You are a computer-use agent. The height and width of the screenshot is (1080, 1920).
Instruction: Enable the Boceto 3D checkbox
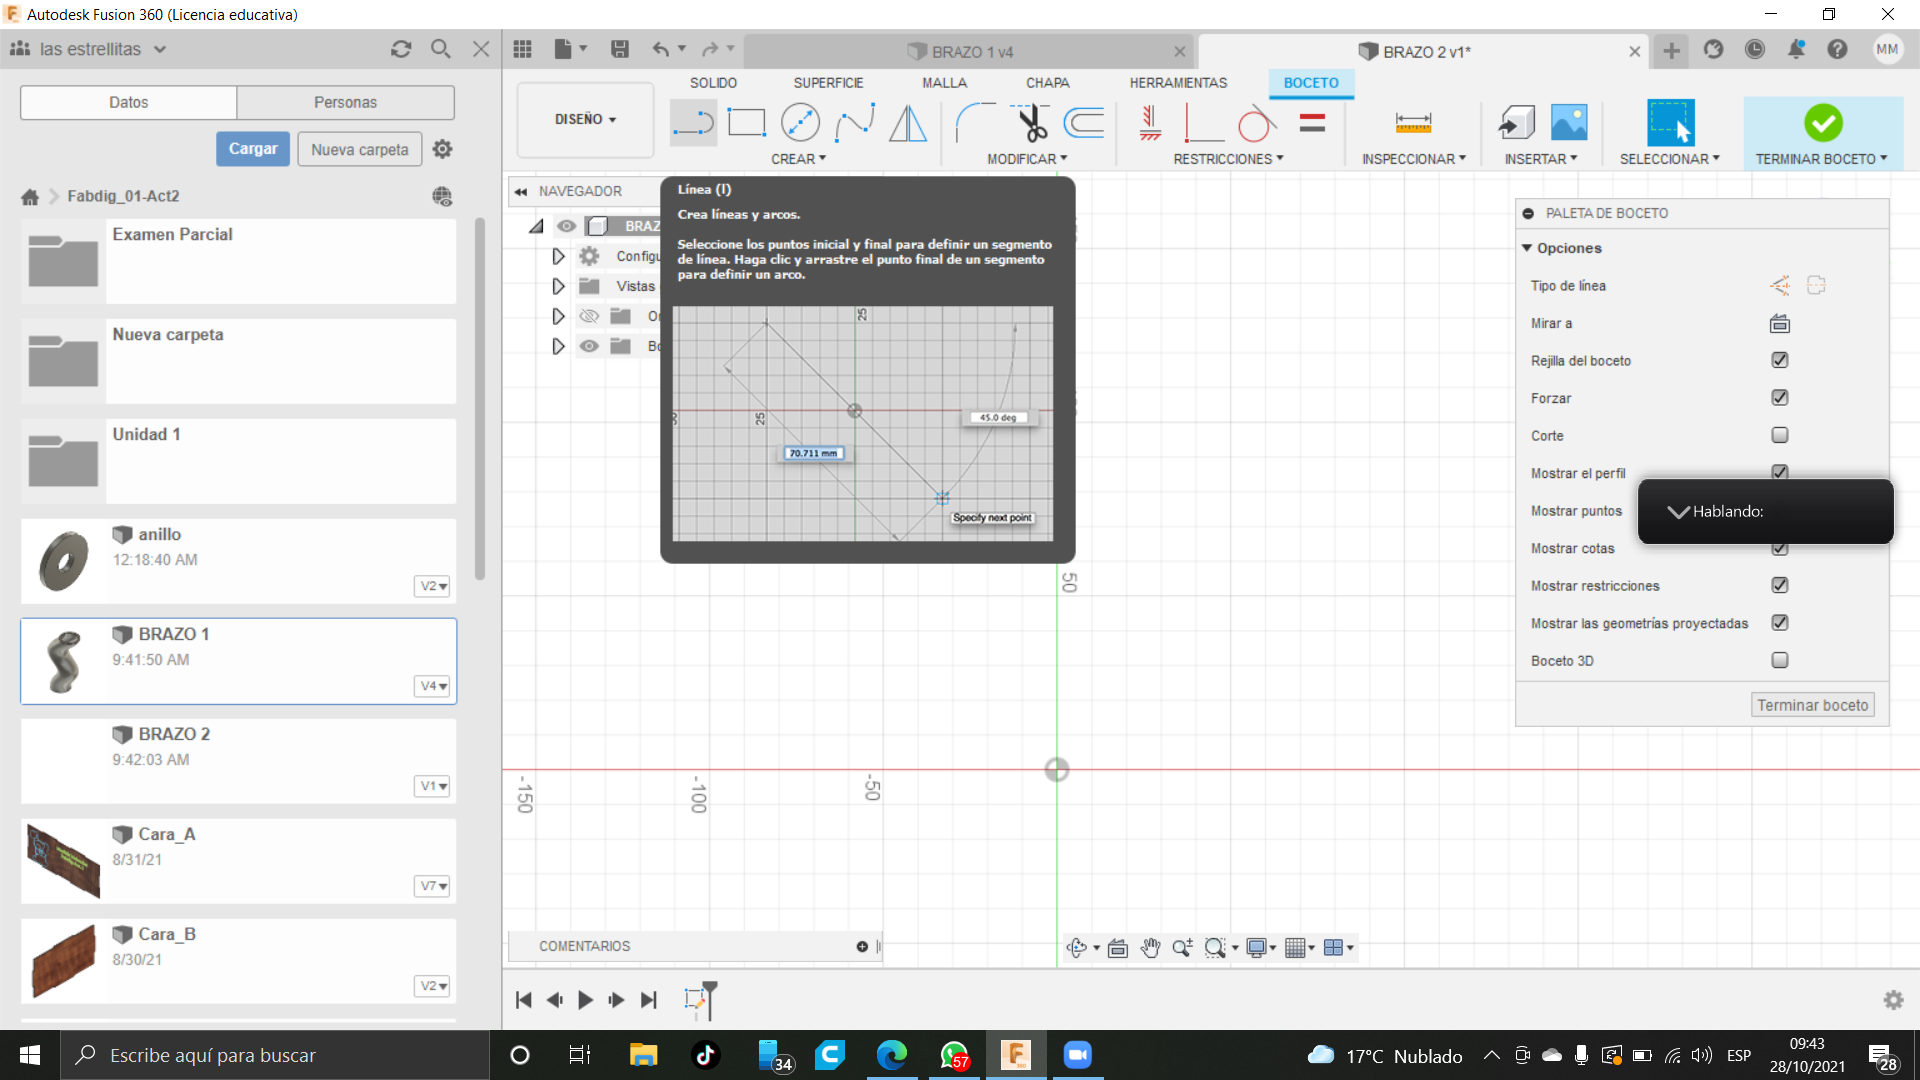(x=1780, y=660)
